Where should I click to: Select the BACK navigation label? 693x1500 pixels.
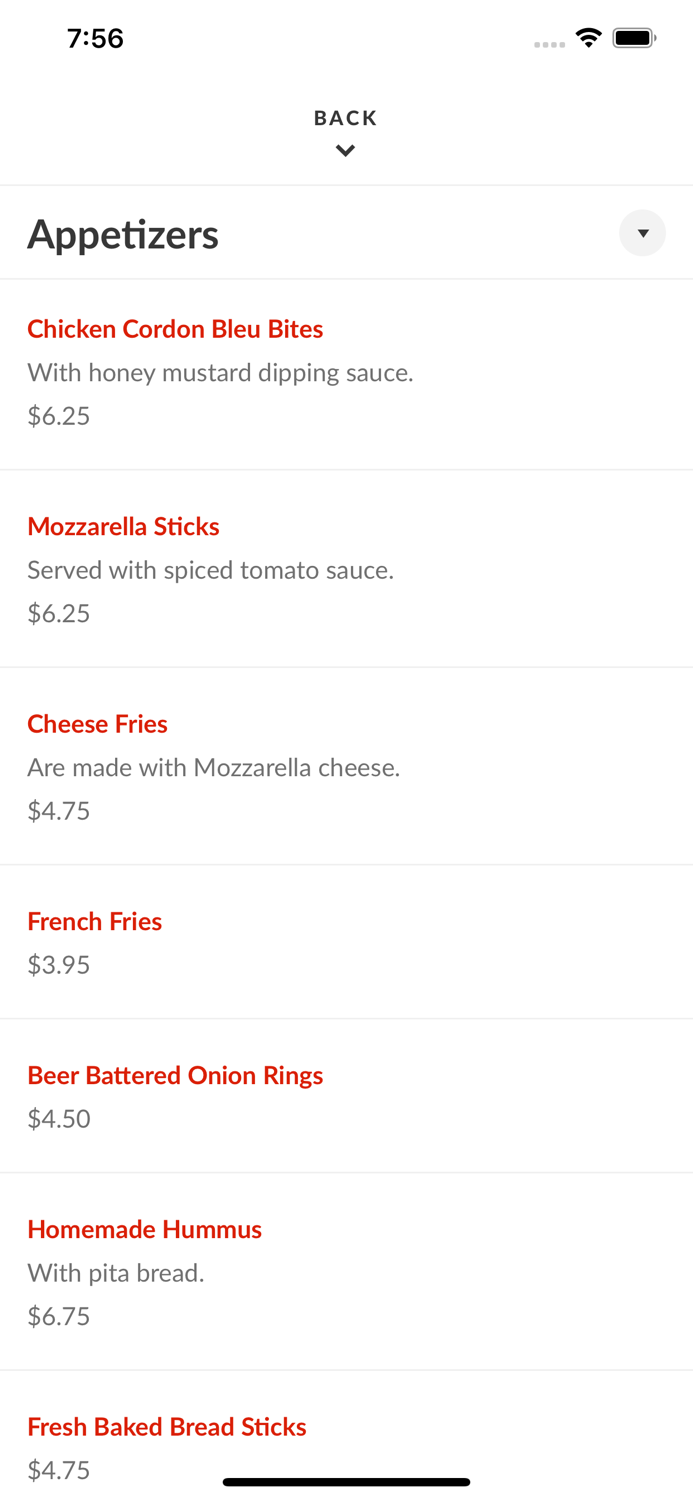(x=345, y=117)
